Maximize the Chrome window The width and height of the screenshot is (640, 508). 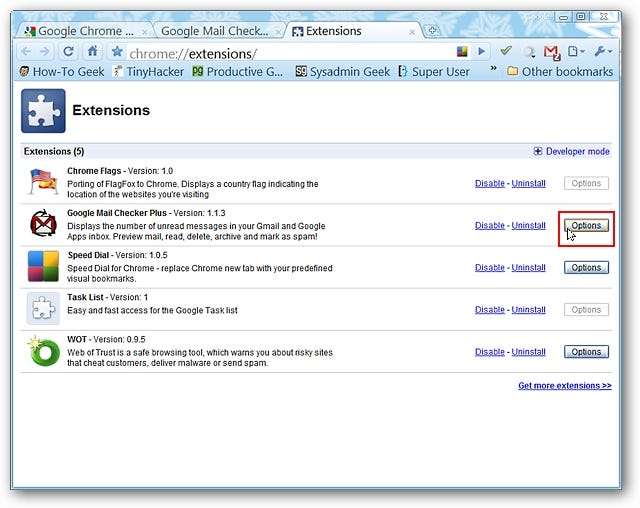pos(581,17)
